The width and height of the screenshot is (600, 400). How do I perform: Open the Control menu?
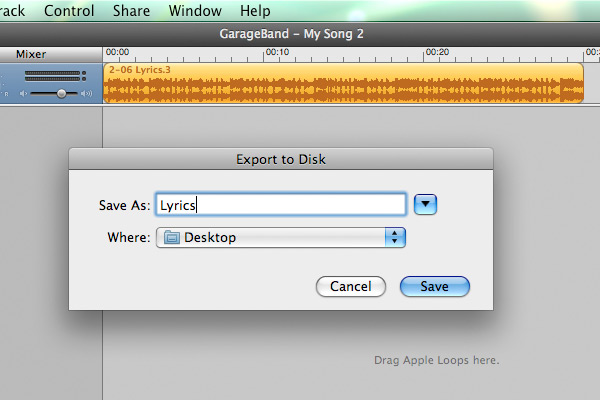70,11
